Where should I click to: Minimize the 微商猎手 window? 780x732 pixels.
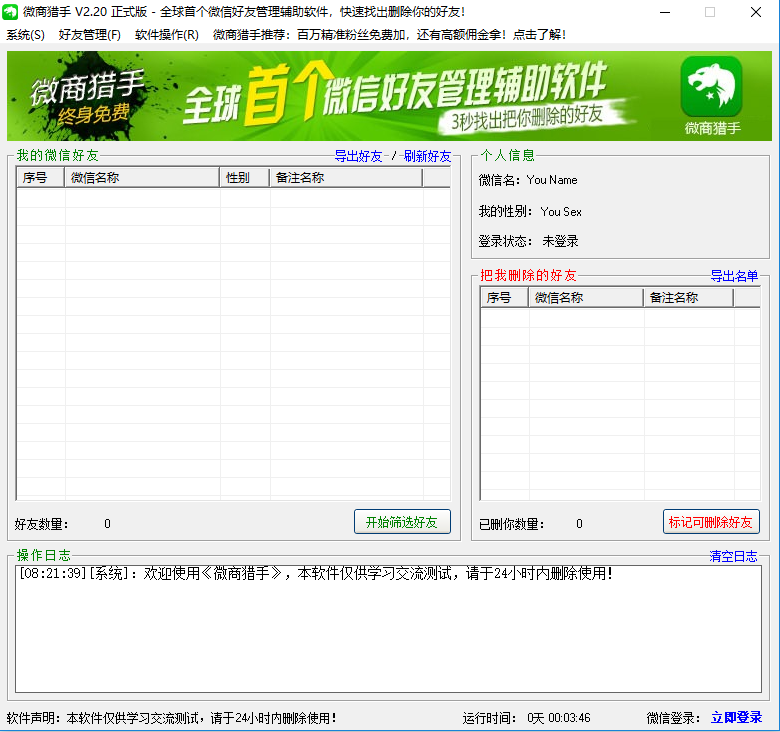click(665, 12)
